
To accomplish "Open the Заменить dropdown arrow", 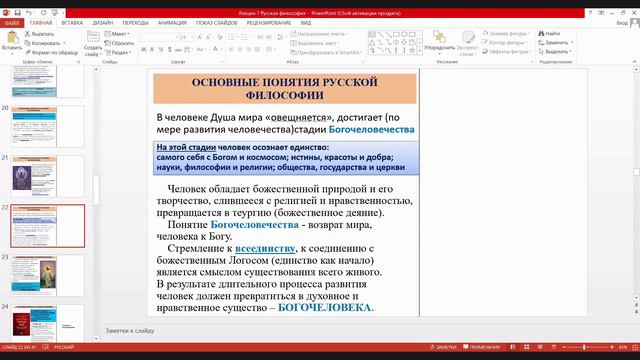I will click(572, 42).
